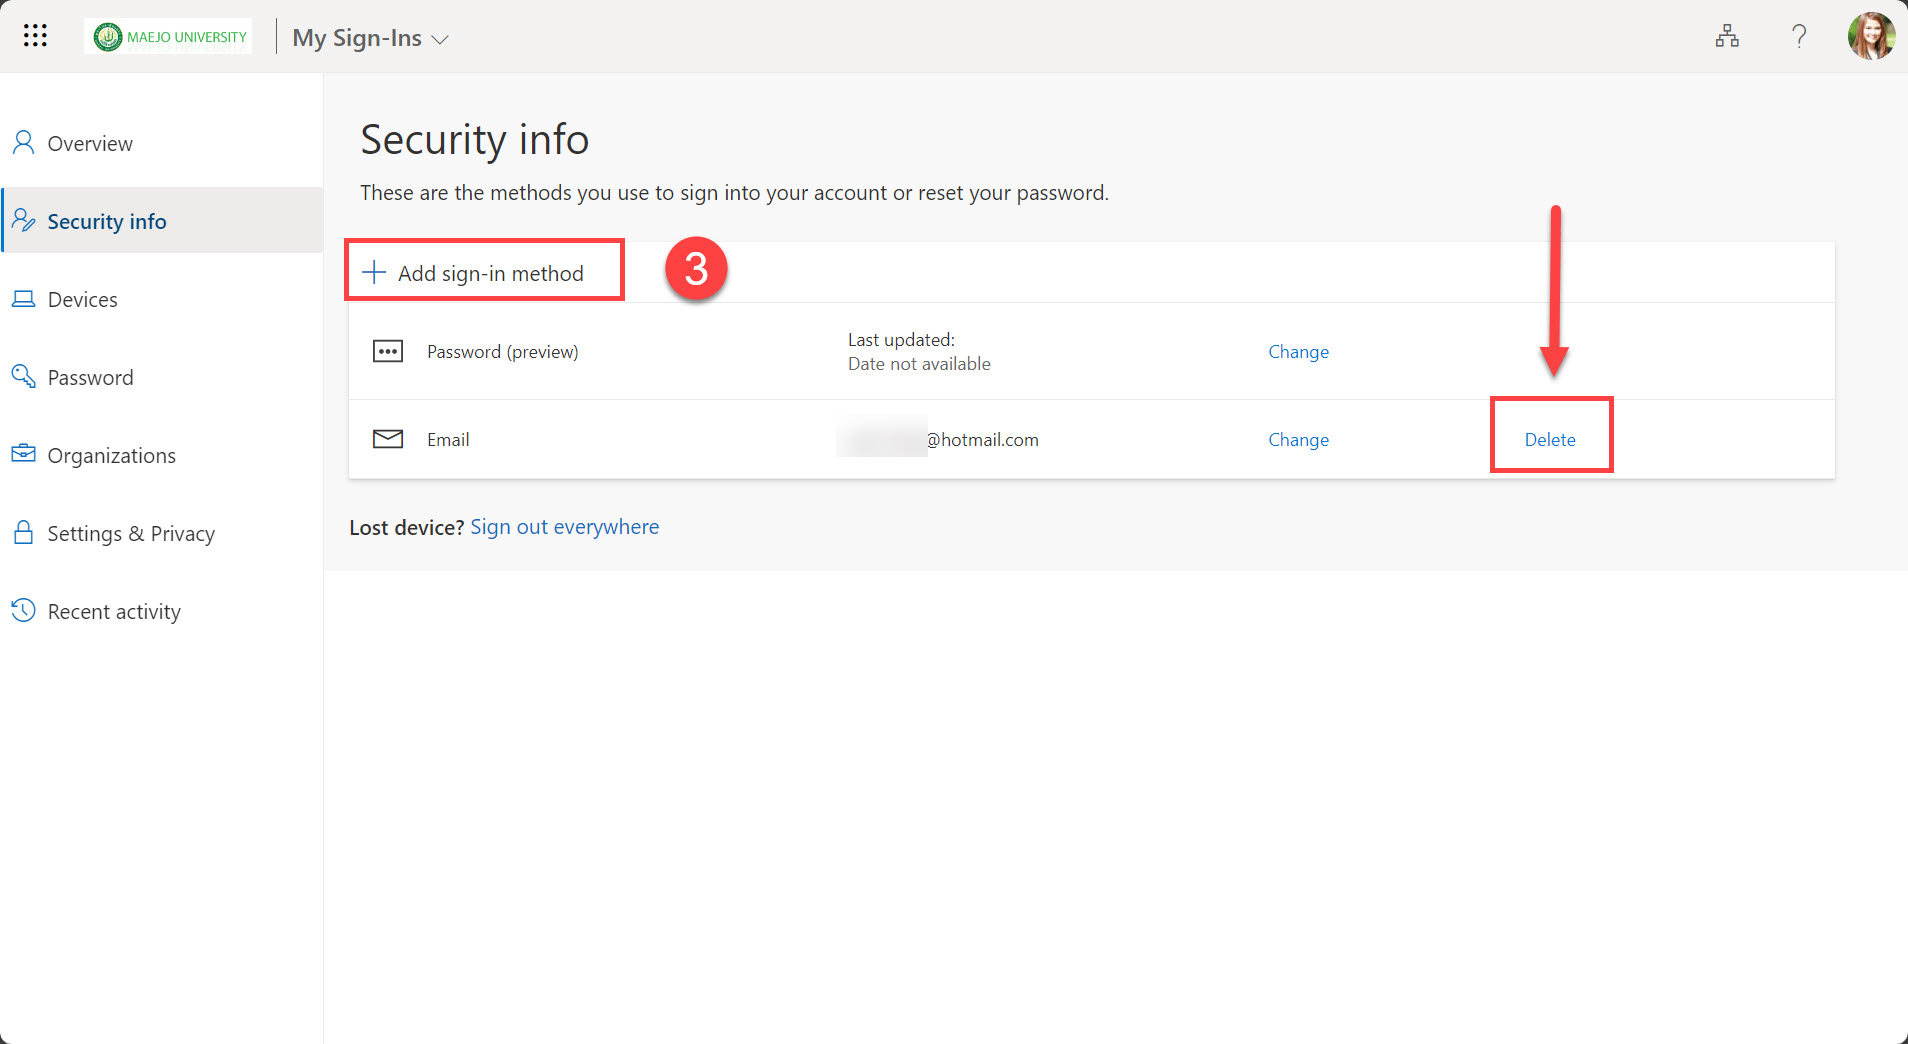Click the plus icon beside Add sign-in method
Screen dimensions: 1908x1044
374,273
